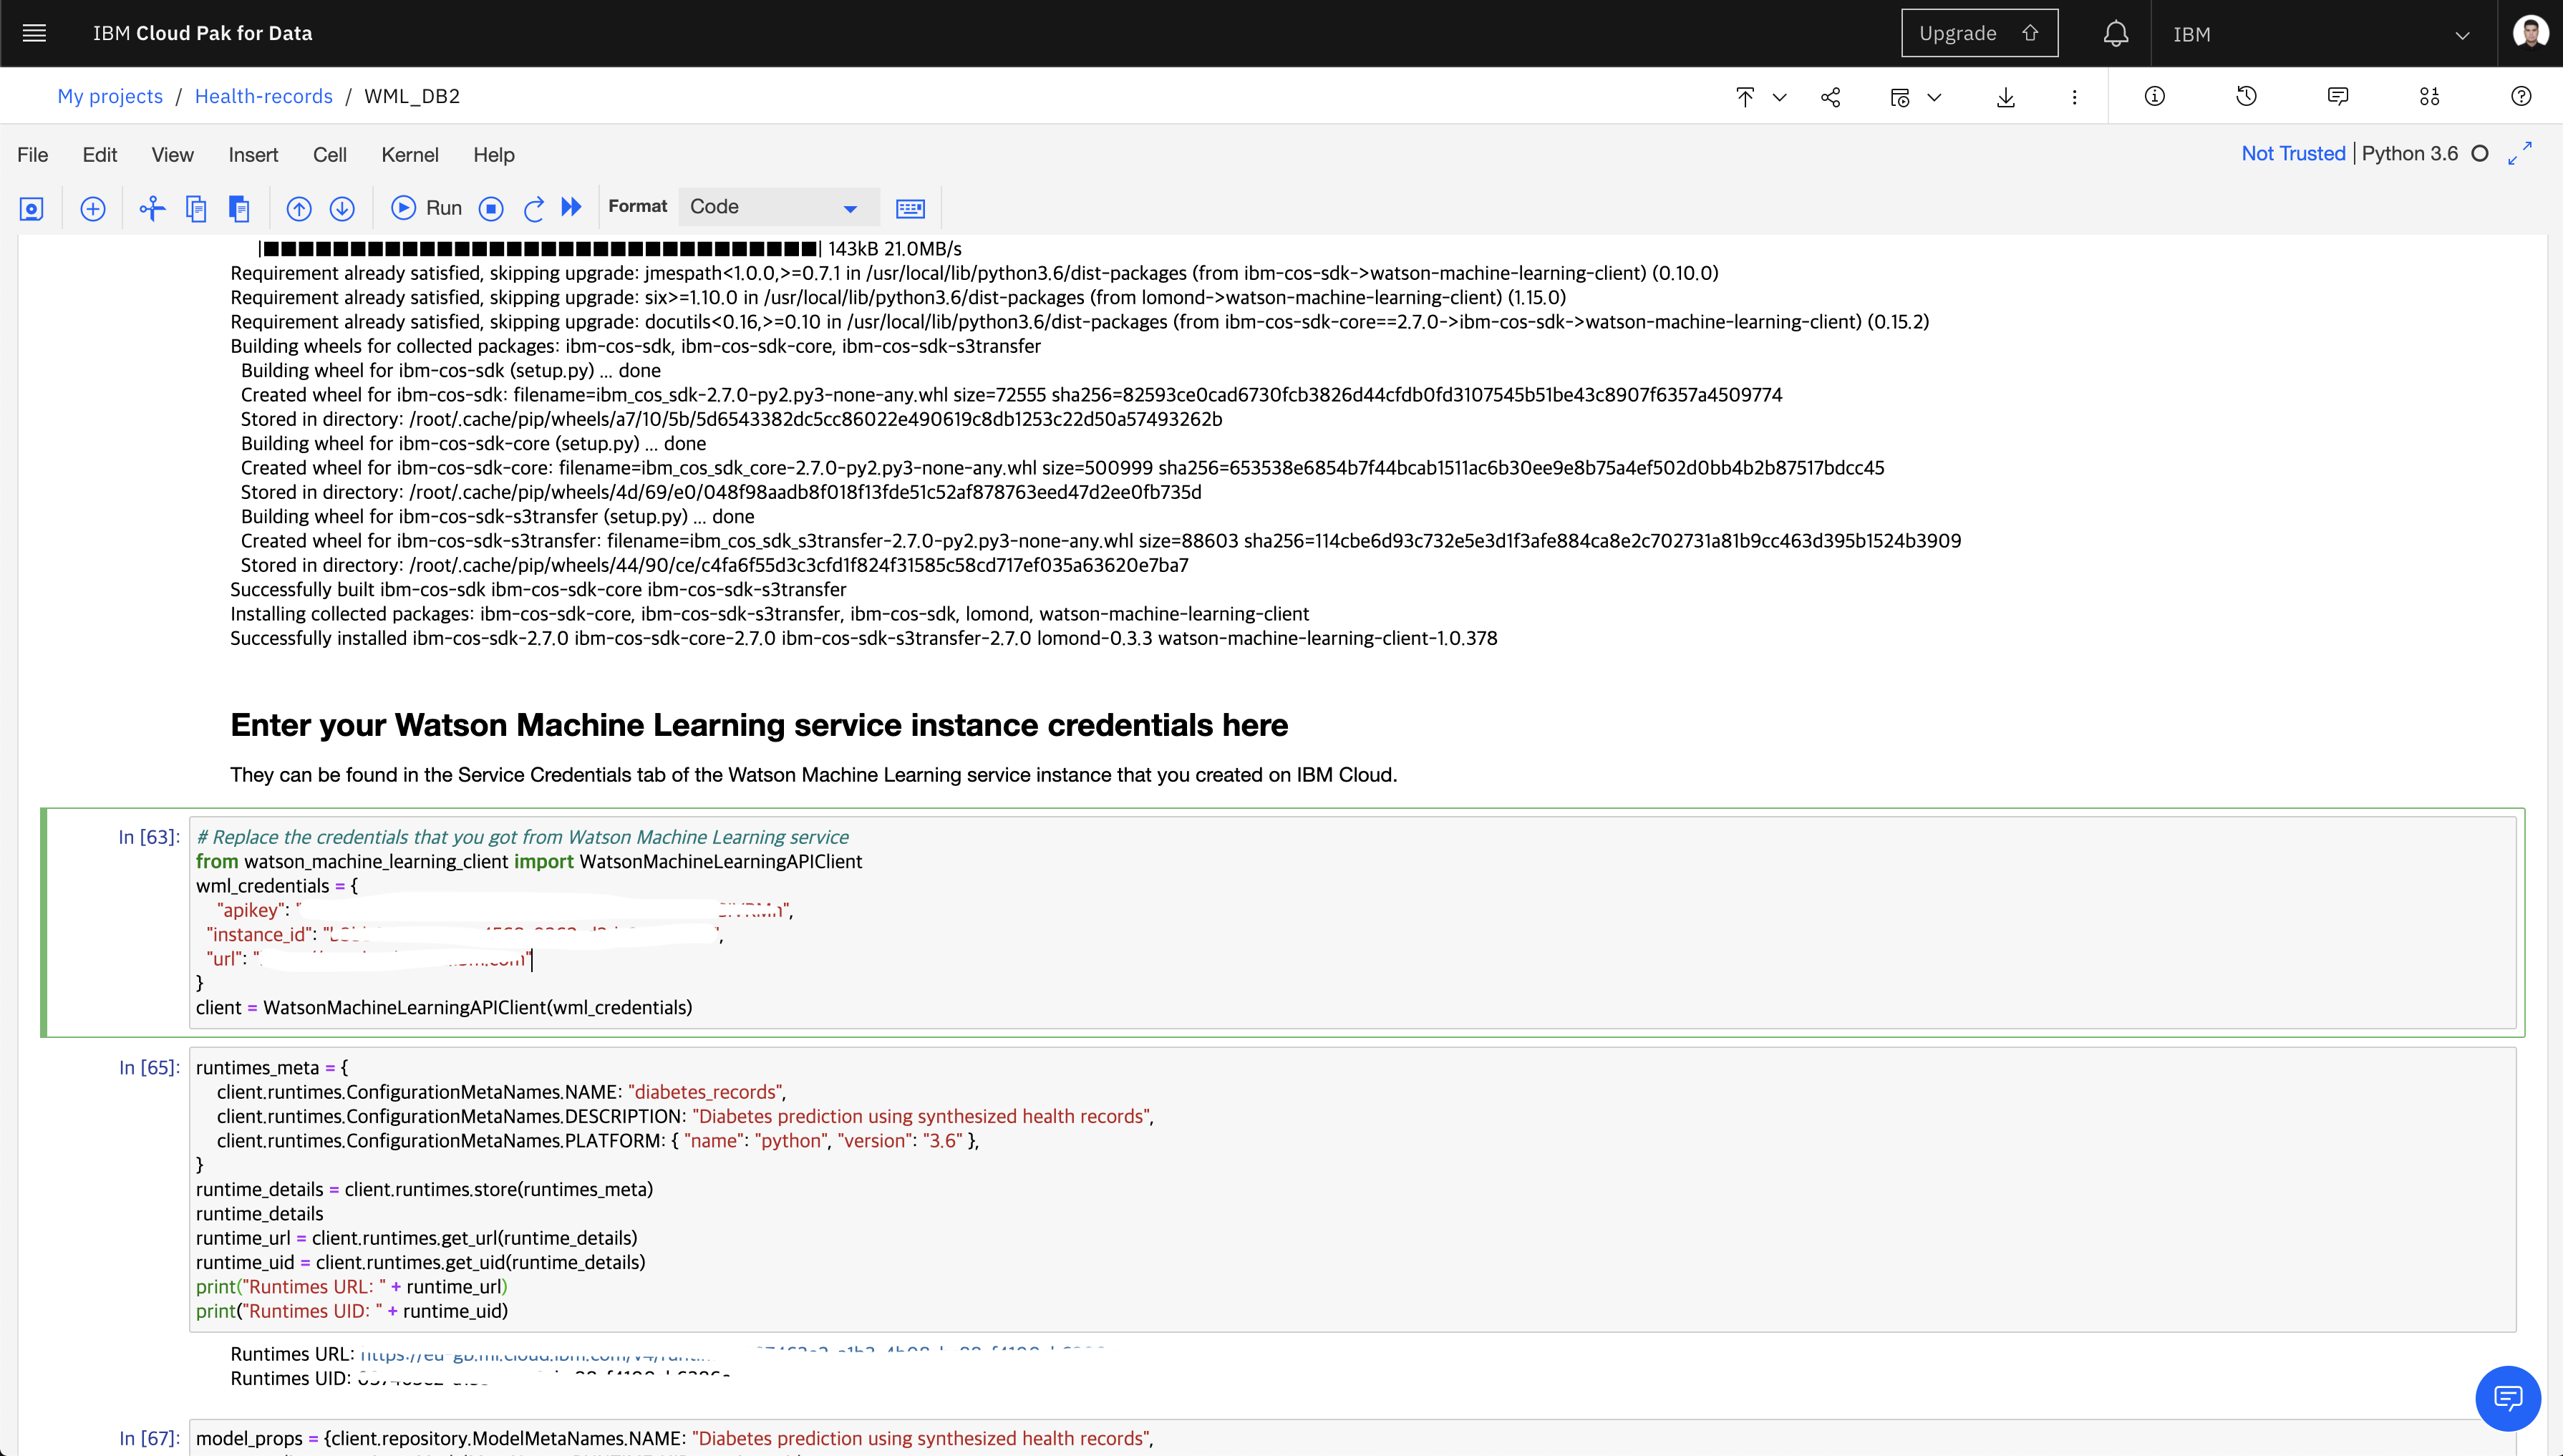
Task: Interrupt kernel with stop icon
Action: (x=490, y=208)
